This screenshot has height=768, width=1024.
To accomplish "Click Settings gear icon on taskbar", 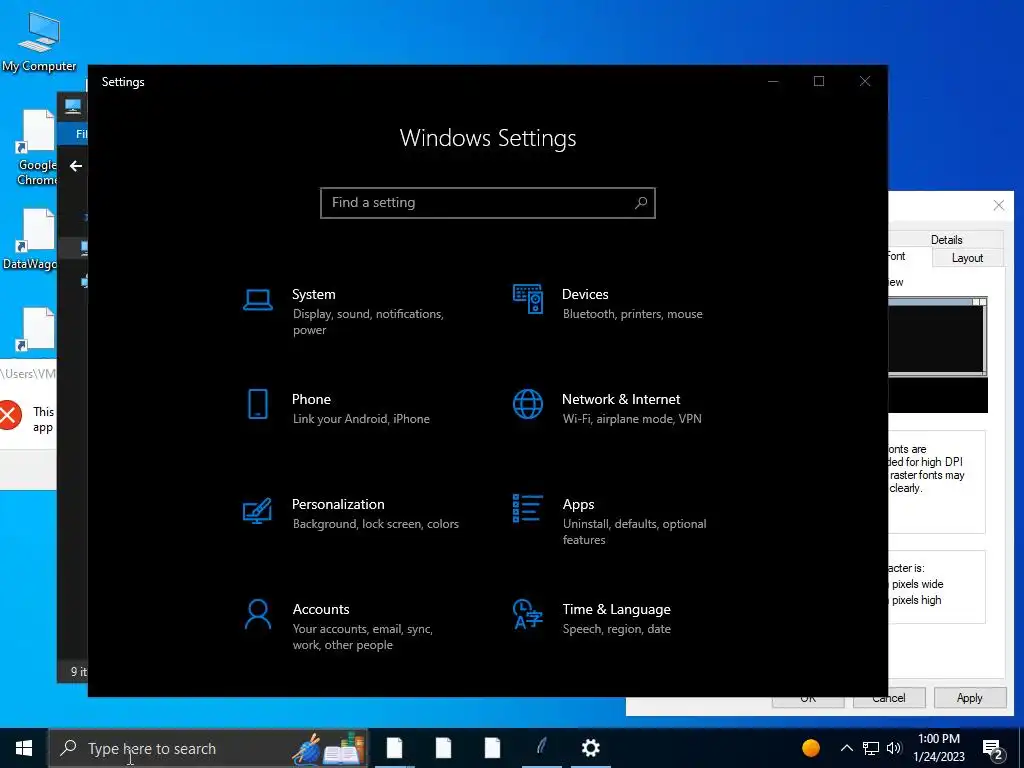I will coord(590,748).
